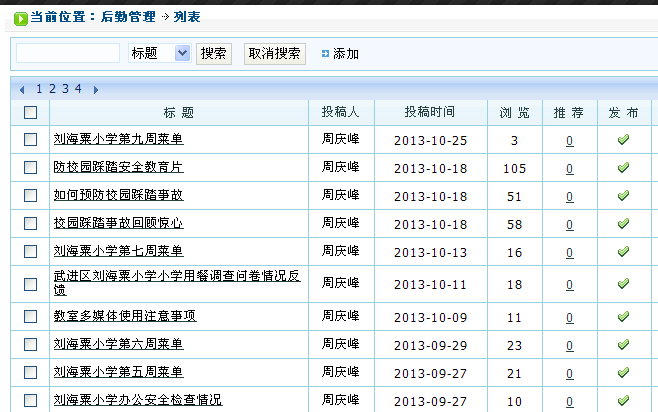Click recommend value 0 for 刘海粟小学第六周菜单

pyautogui.click(x=569, y=346)
